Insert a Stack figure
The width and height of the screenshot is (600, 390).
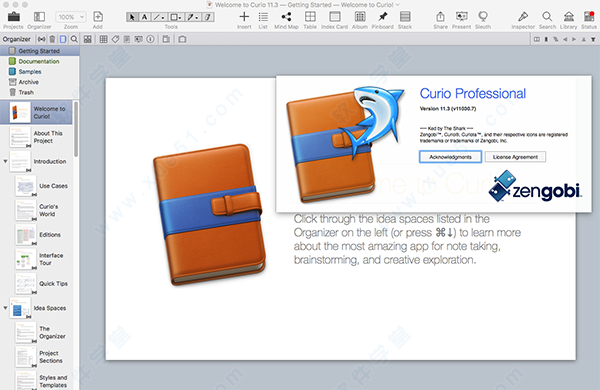click(405, 20)
